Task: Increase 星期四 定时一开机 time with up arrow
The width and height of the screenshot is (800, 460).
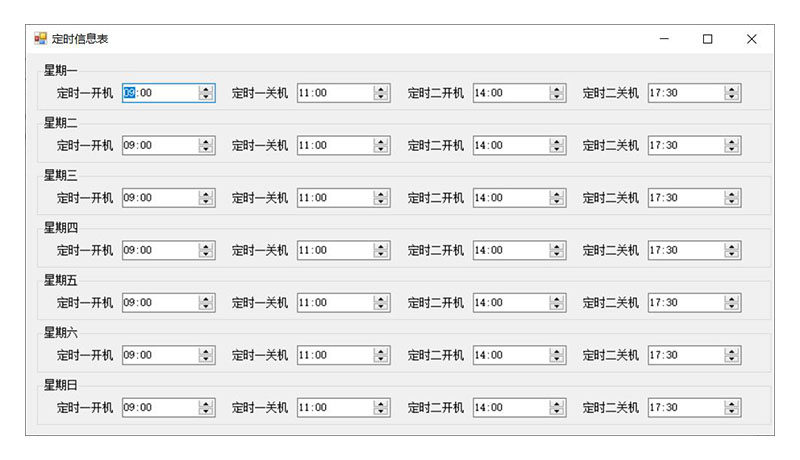Action: click(x=206, y=246)
